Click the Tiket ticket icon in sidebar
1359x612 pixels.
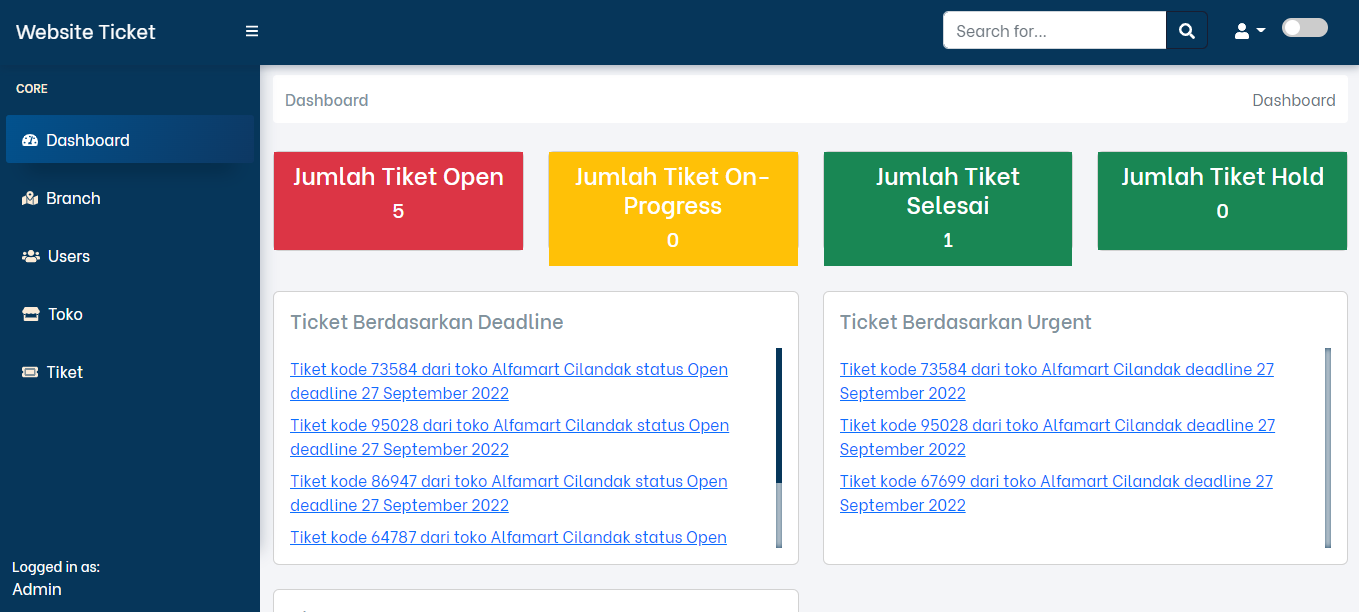point(29,372)
